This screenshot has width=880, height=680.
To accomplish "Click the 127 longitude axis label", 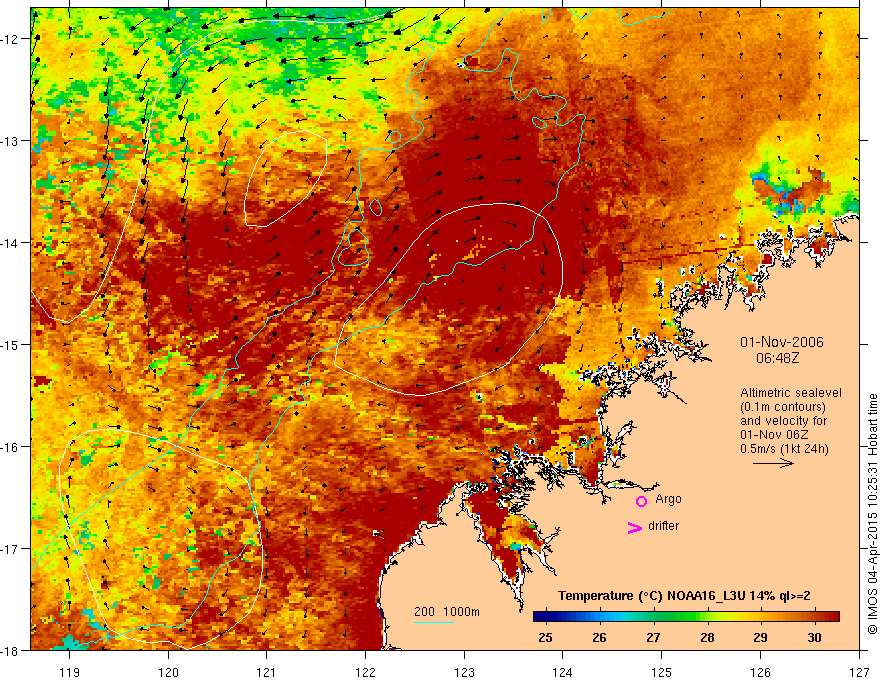I will point(859,672).
